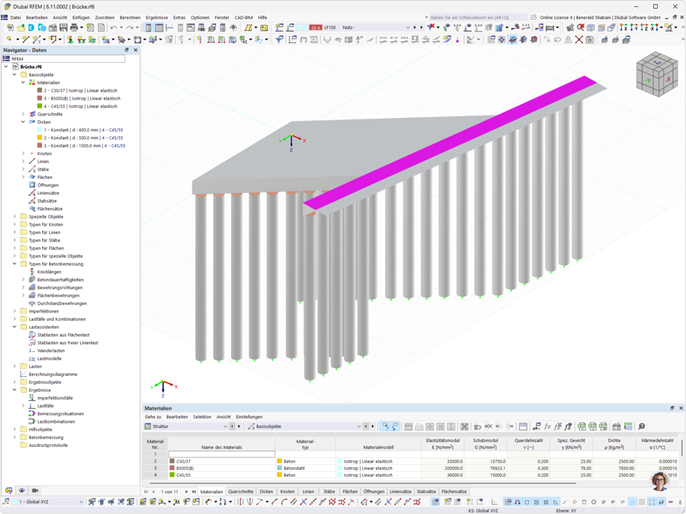Expand the Querschnitte tree node

pyautogui.click(x=23, y=114)
